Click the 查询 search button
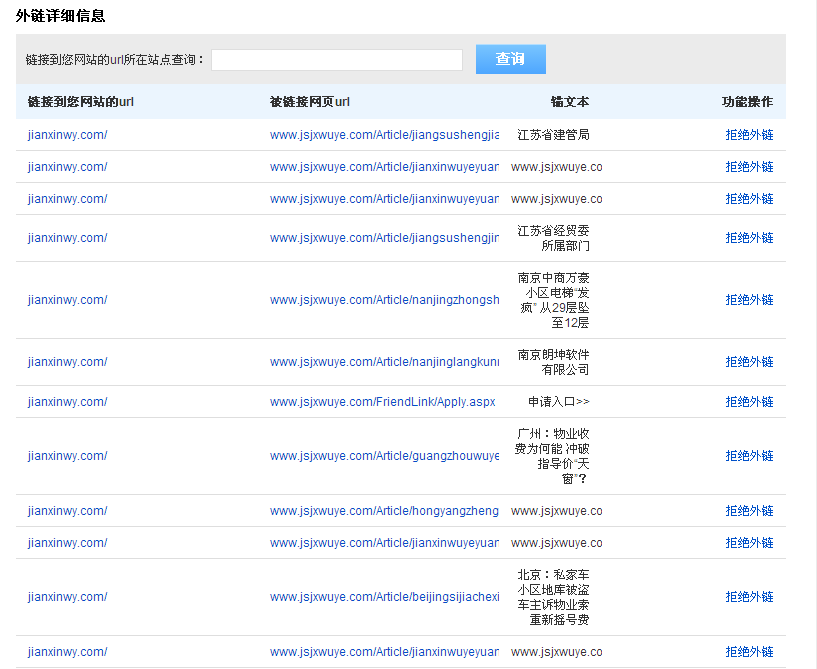817x669 pixels. [510, 60]
